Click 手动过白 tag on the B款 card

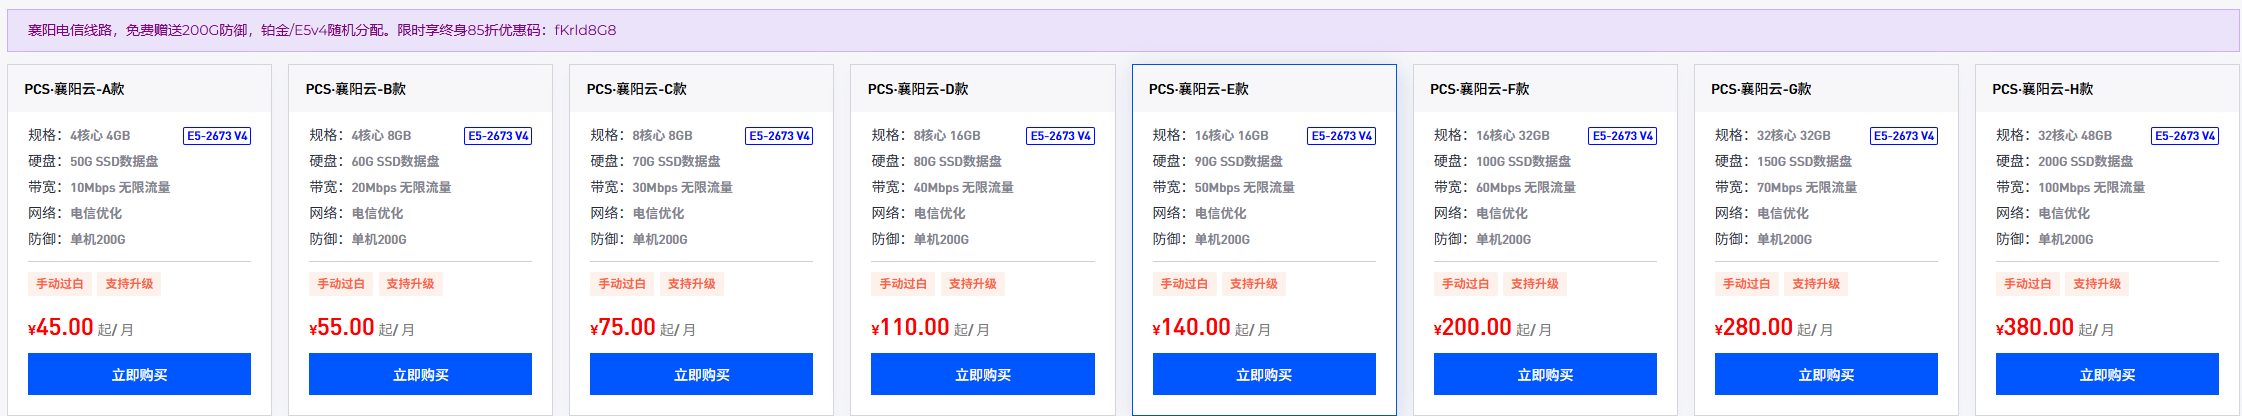[x=341, y=284]
